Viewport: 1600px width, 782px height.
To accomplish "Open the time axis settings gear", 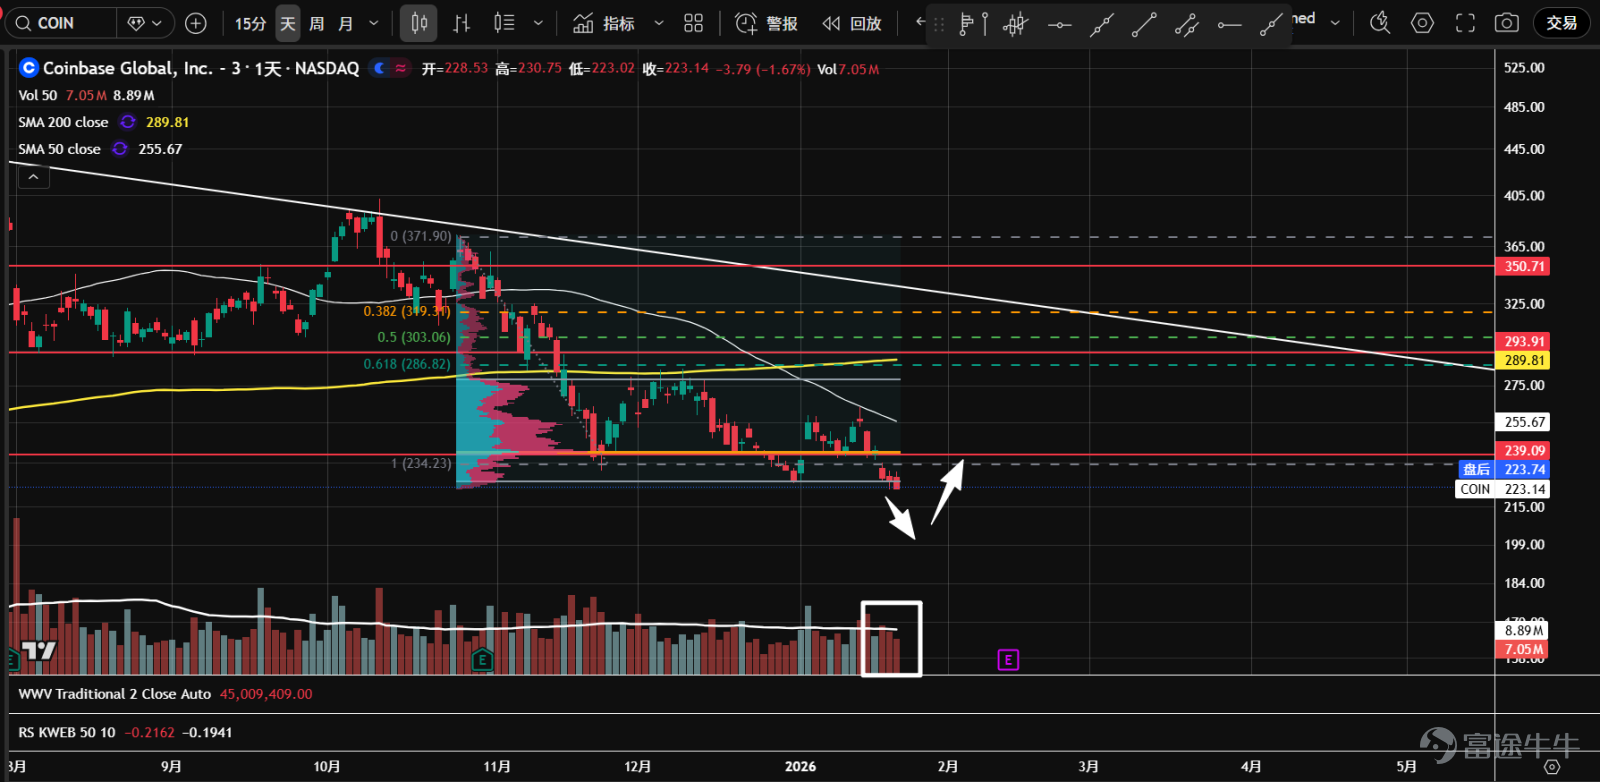I will (1552, 767).
